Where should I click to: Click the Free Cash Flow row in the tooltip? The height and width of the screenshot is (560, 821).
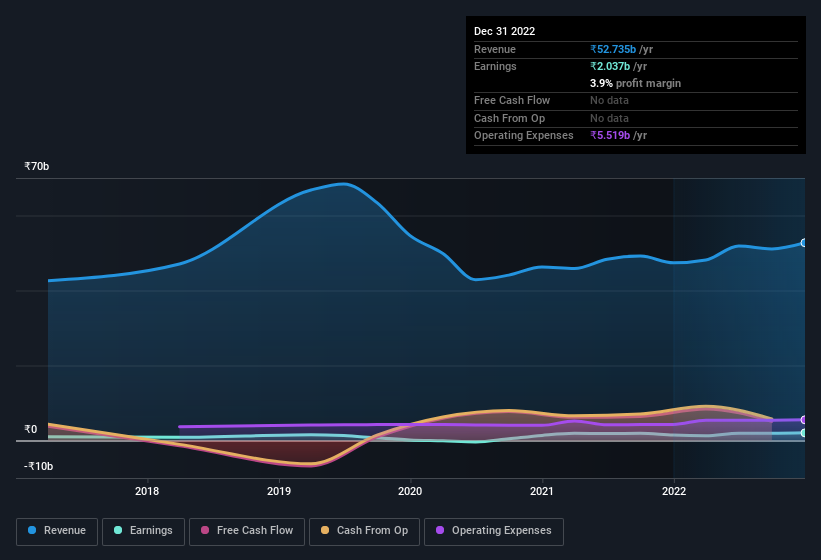(x=636, y=100)
